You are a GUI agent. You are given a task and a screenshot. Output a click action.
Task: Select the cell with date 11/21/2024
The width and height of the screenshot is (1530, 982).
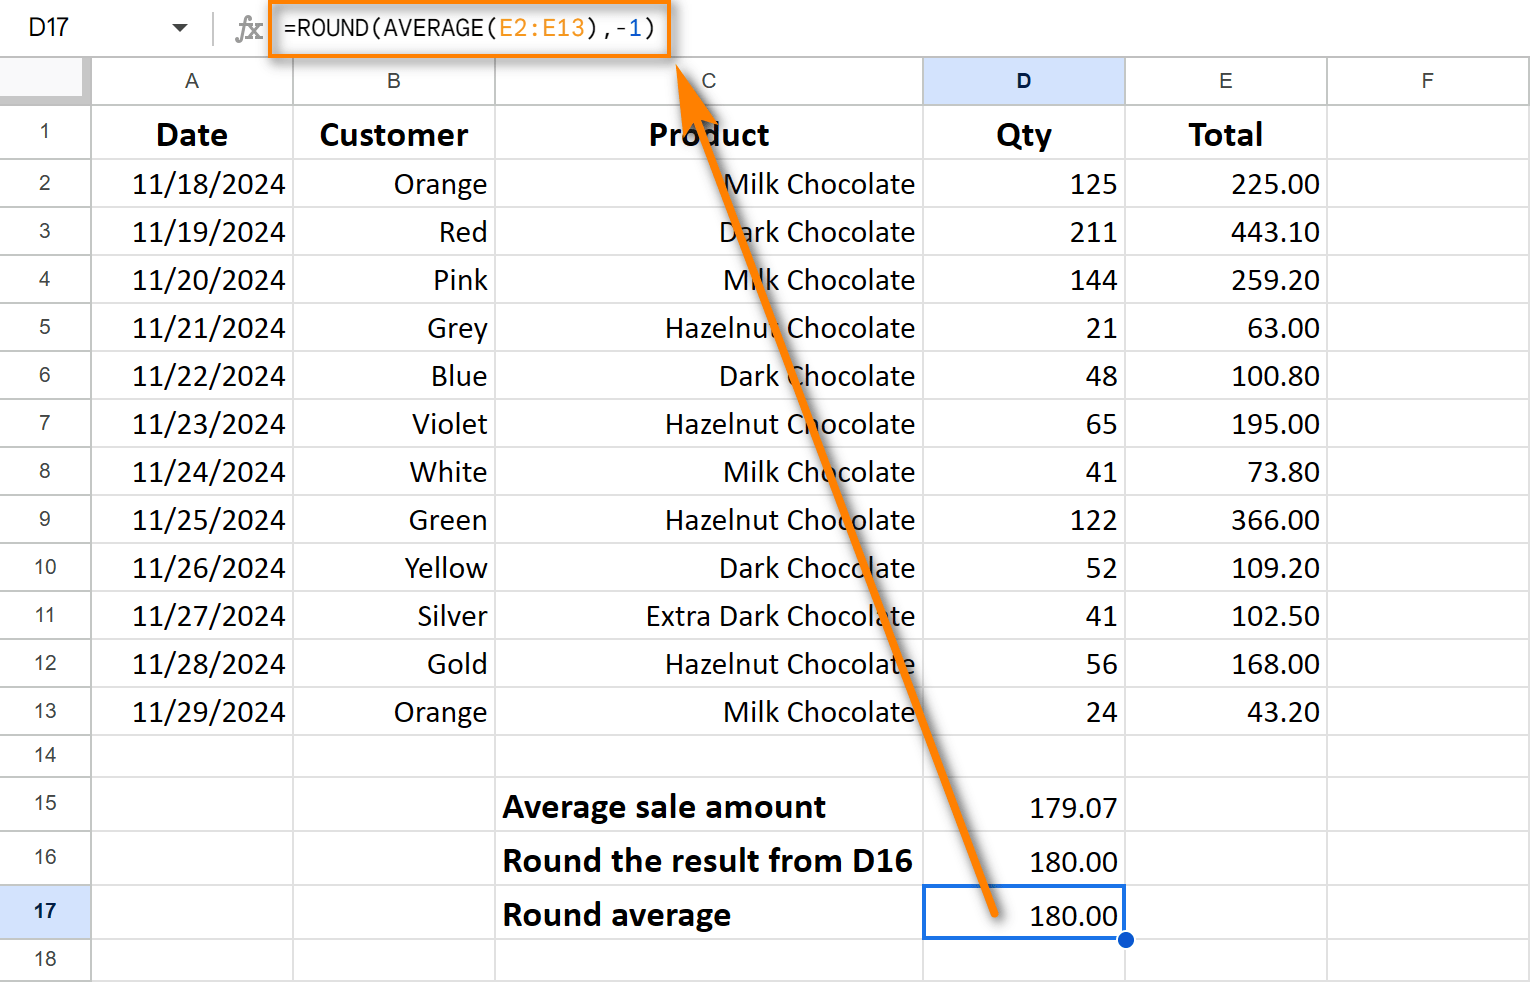pyautogui.click(x=191, y=327)
